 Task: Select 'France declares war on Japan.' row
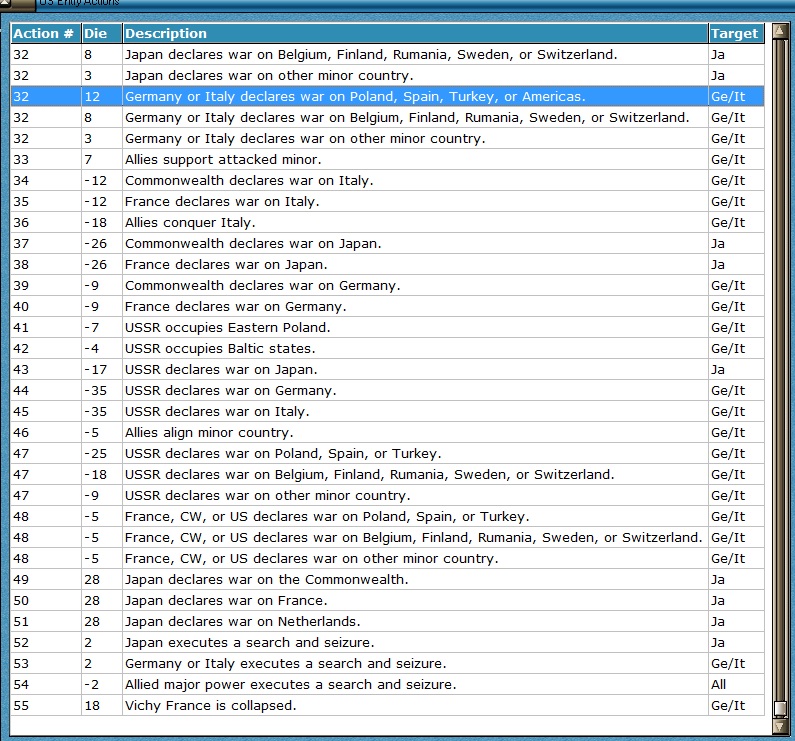[387, 264]
